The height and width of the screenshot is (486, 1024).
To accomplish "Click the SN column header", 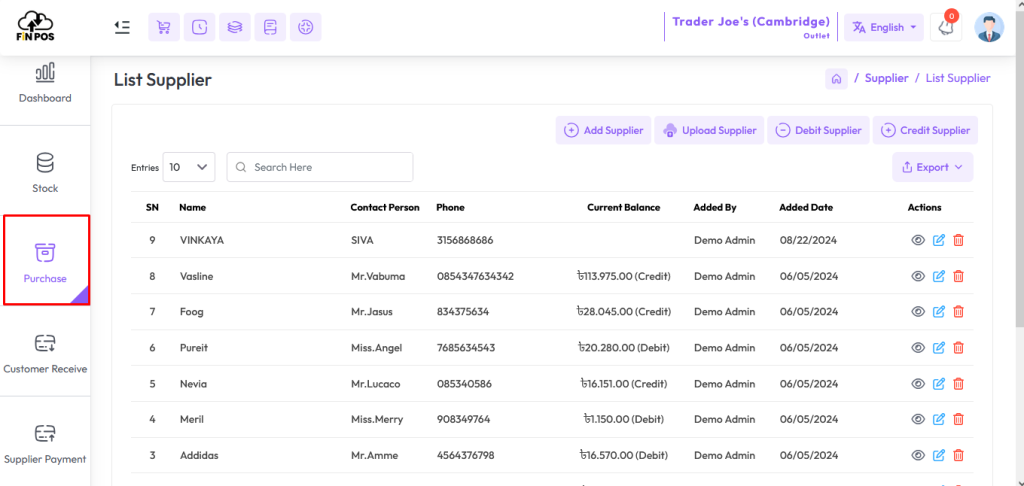I will click(x=152, y=208).
